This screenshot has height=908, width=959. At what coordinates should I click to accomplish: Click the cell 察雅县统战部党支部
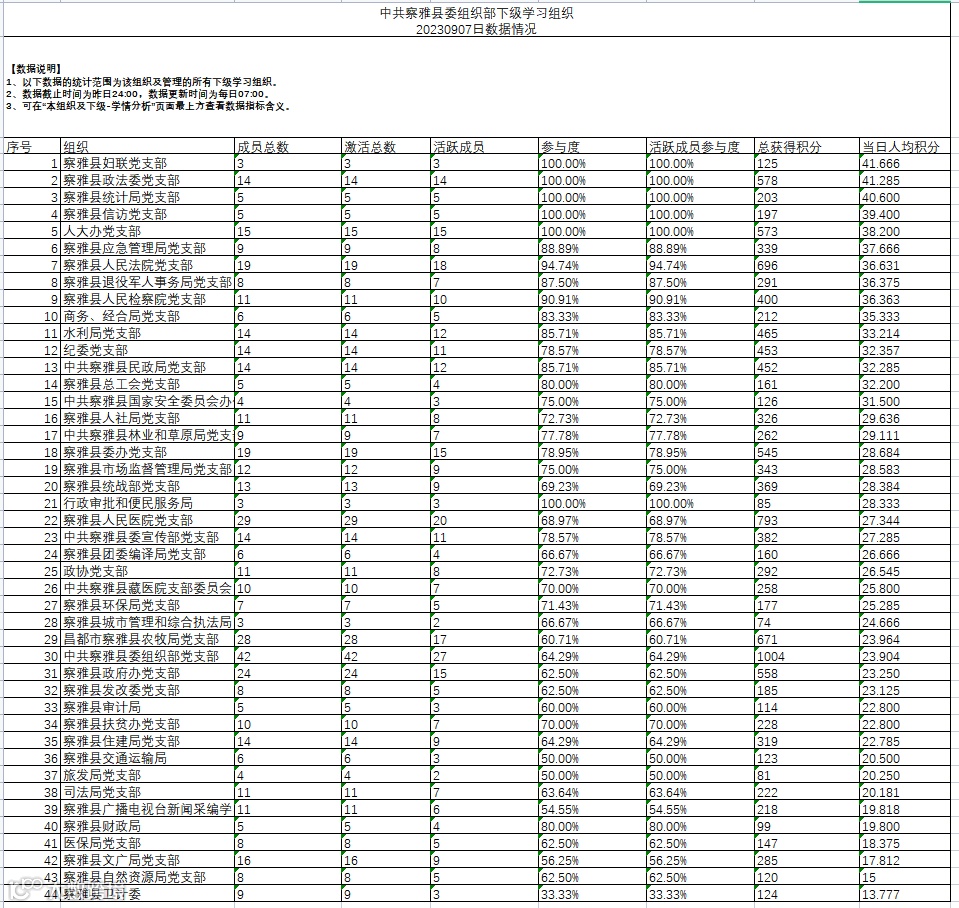click(147, 487)
